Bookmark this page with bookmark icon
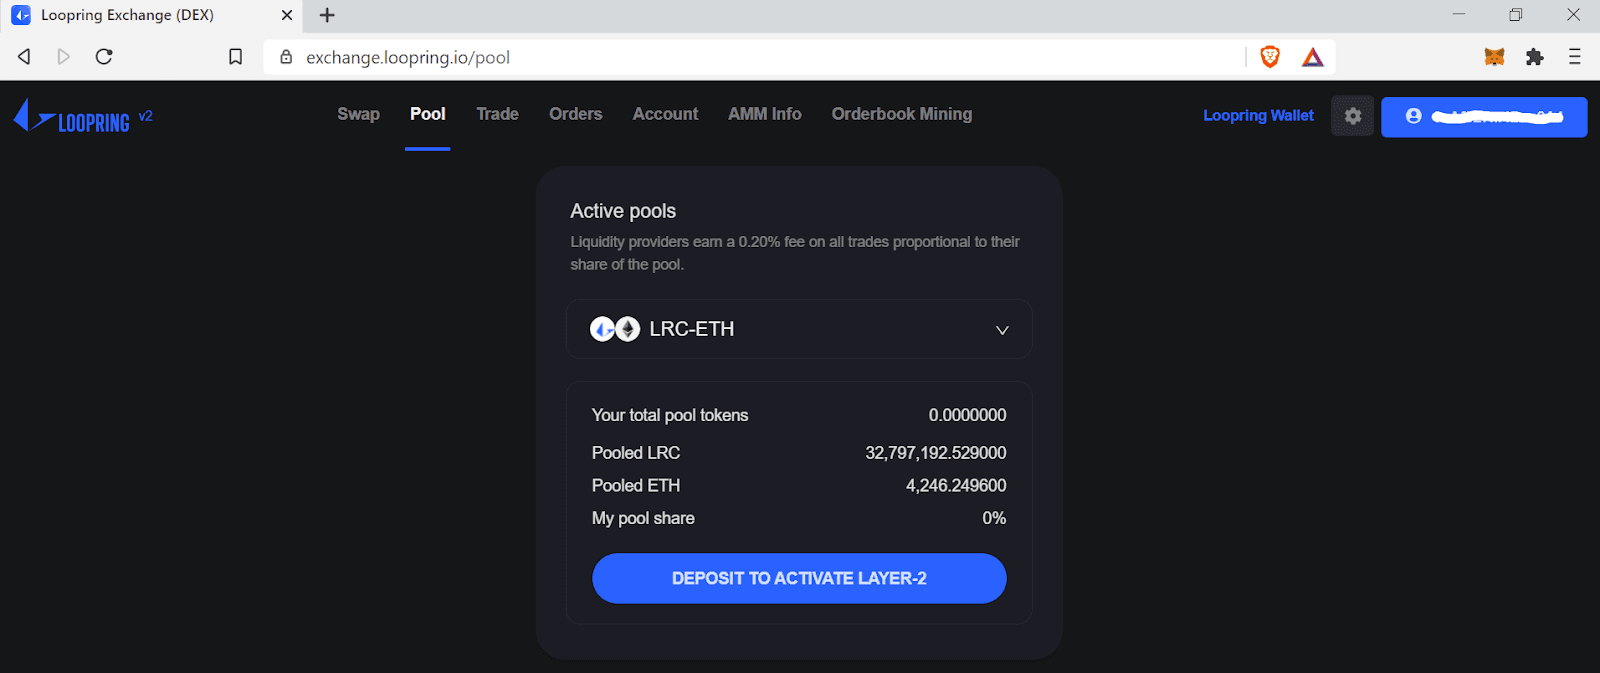This screenshot has height=673, width=1600. click(236, 57)
